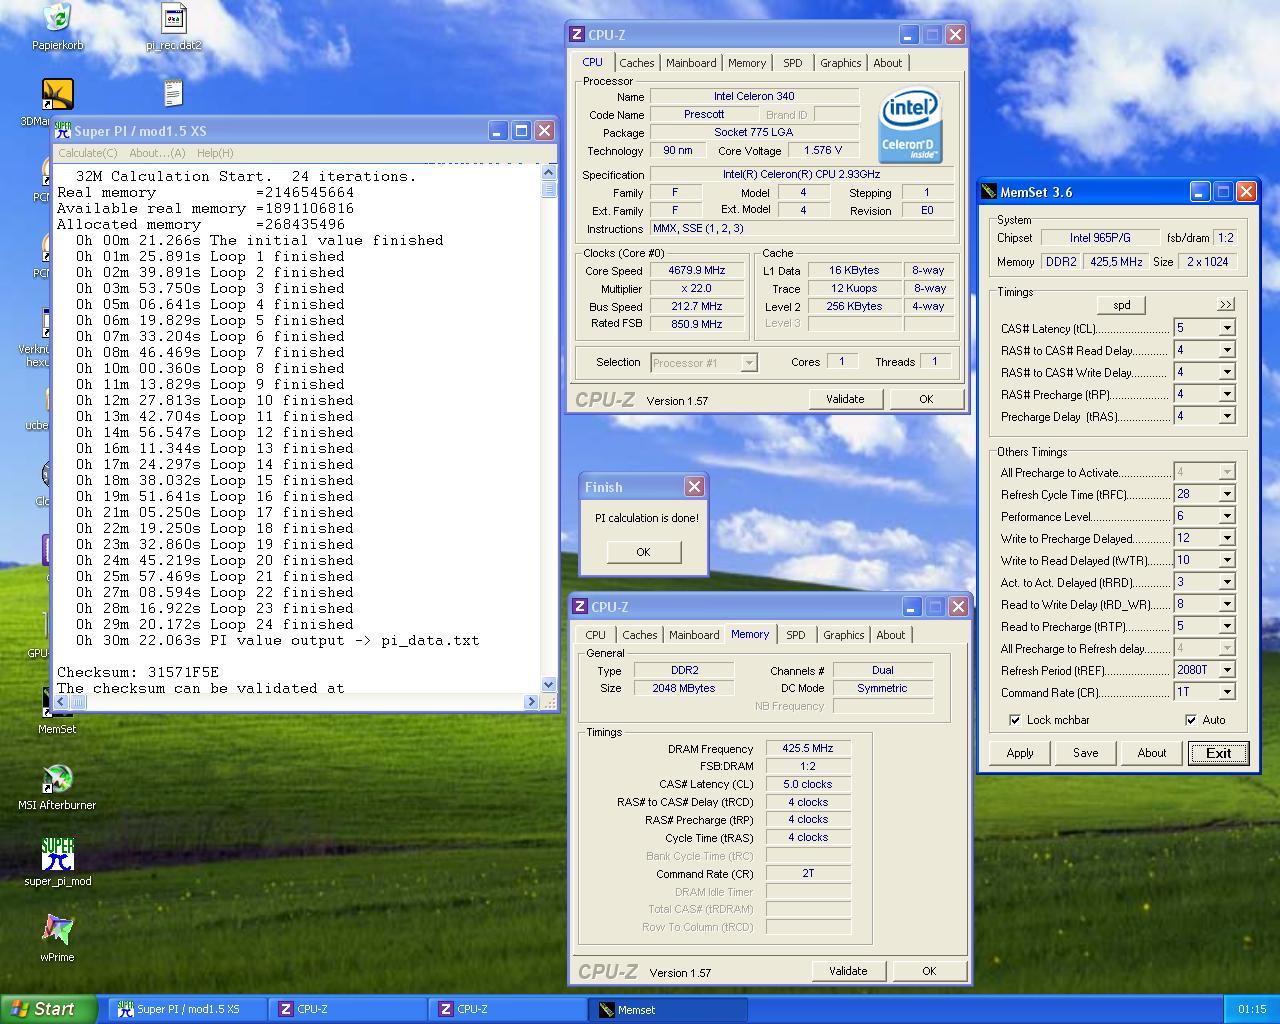Click Validate in the lower CPU-Z window
This screenshot has height=1024, width=1280.
coord(848,971)
